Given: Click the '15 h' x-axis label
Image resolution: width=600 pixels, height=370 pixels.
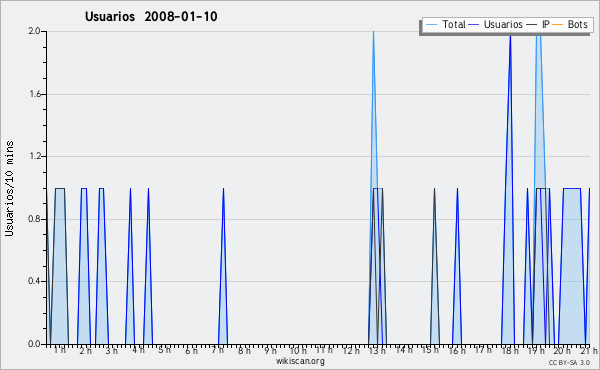Looking at the screenshot, I should [x=430, y=350].
